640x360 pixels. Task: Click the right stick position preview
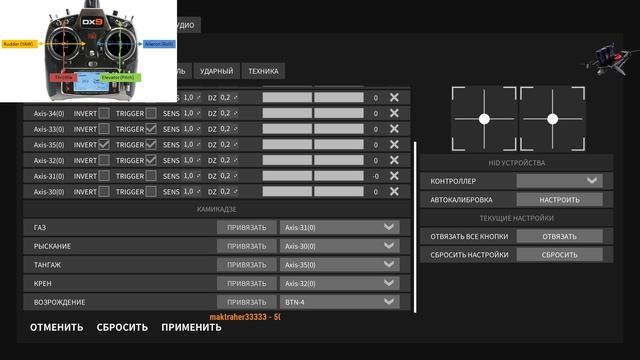point(552,119)
